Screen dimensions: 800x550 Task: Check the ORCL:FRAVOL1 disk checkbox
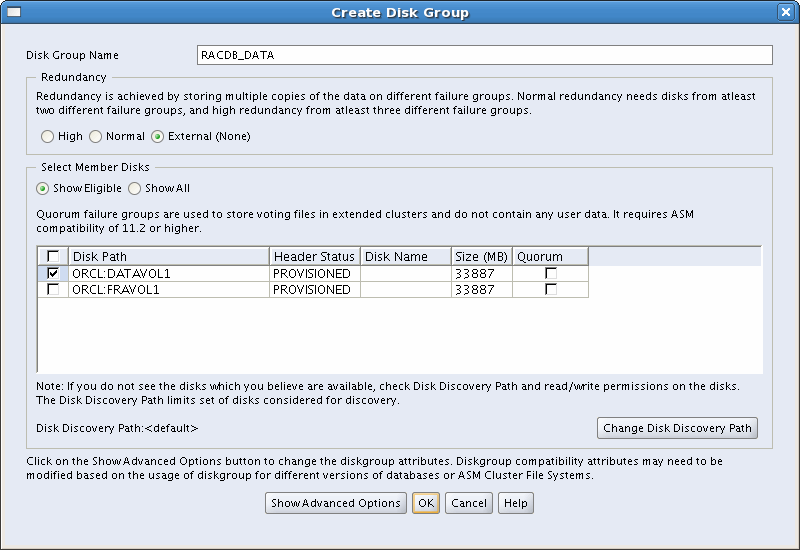pos(53,289)
